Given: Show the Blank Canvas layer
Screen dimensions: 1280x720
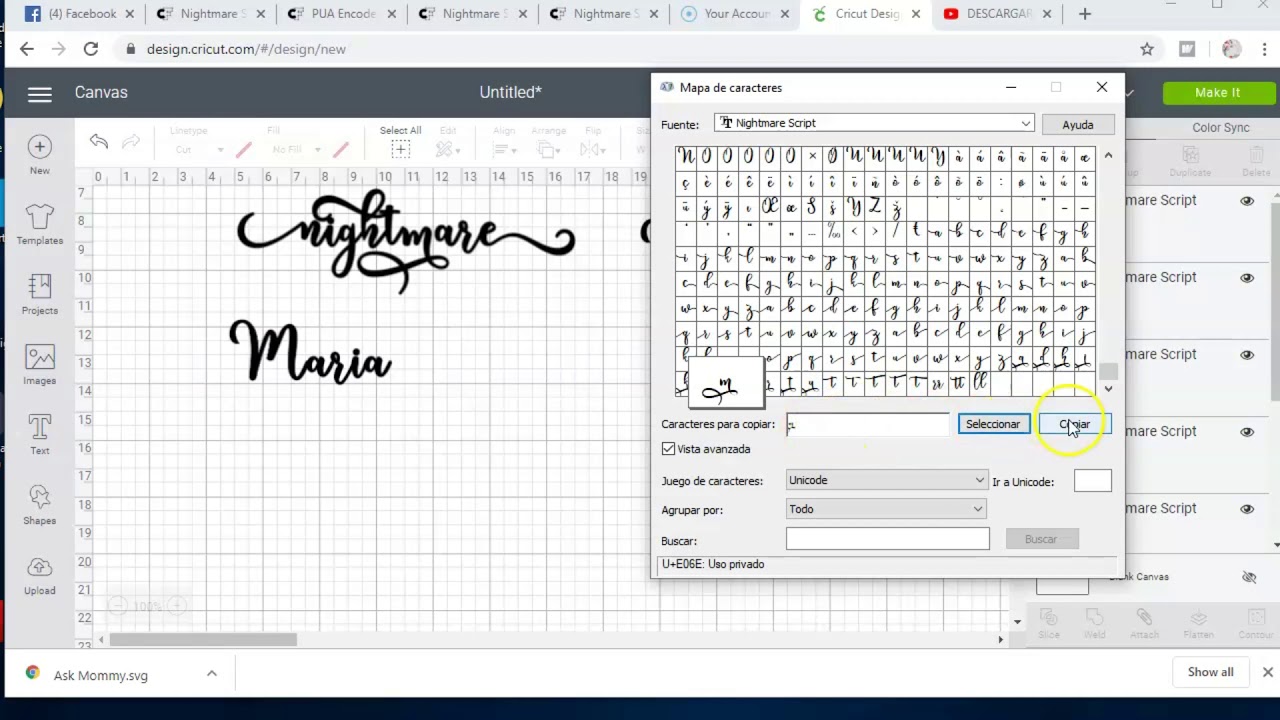Looking at the screenshot, I should tap(1248, 577).
